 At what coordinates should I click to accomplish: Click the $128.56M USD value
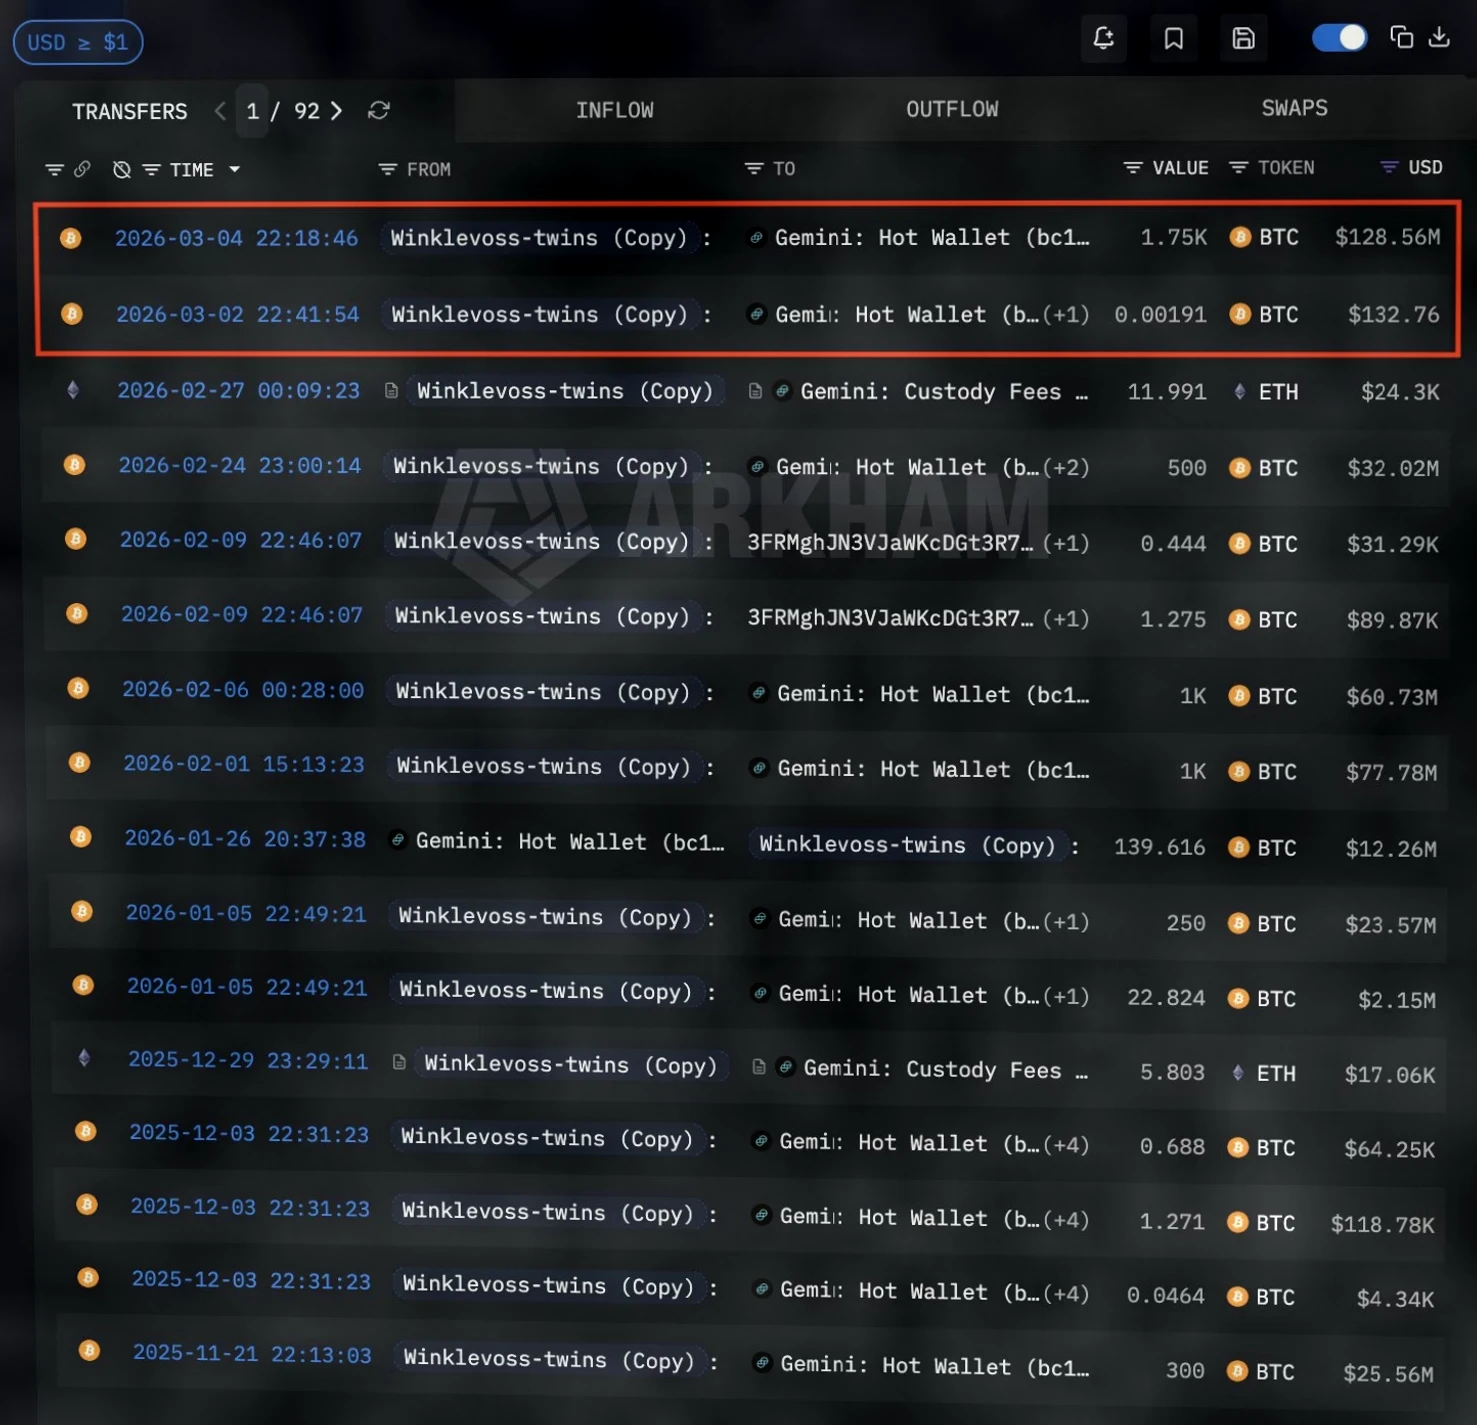tap(1388, 237)
